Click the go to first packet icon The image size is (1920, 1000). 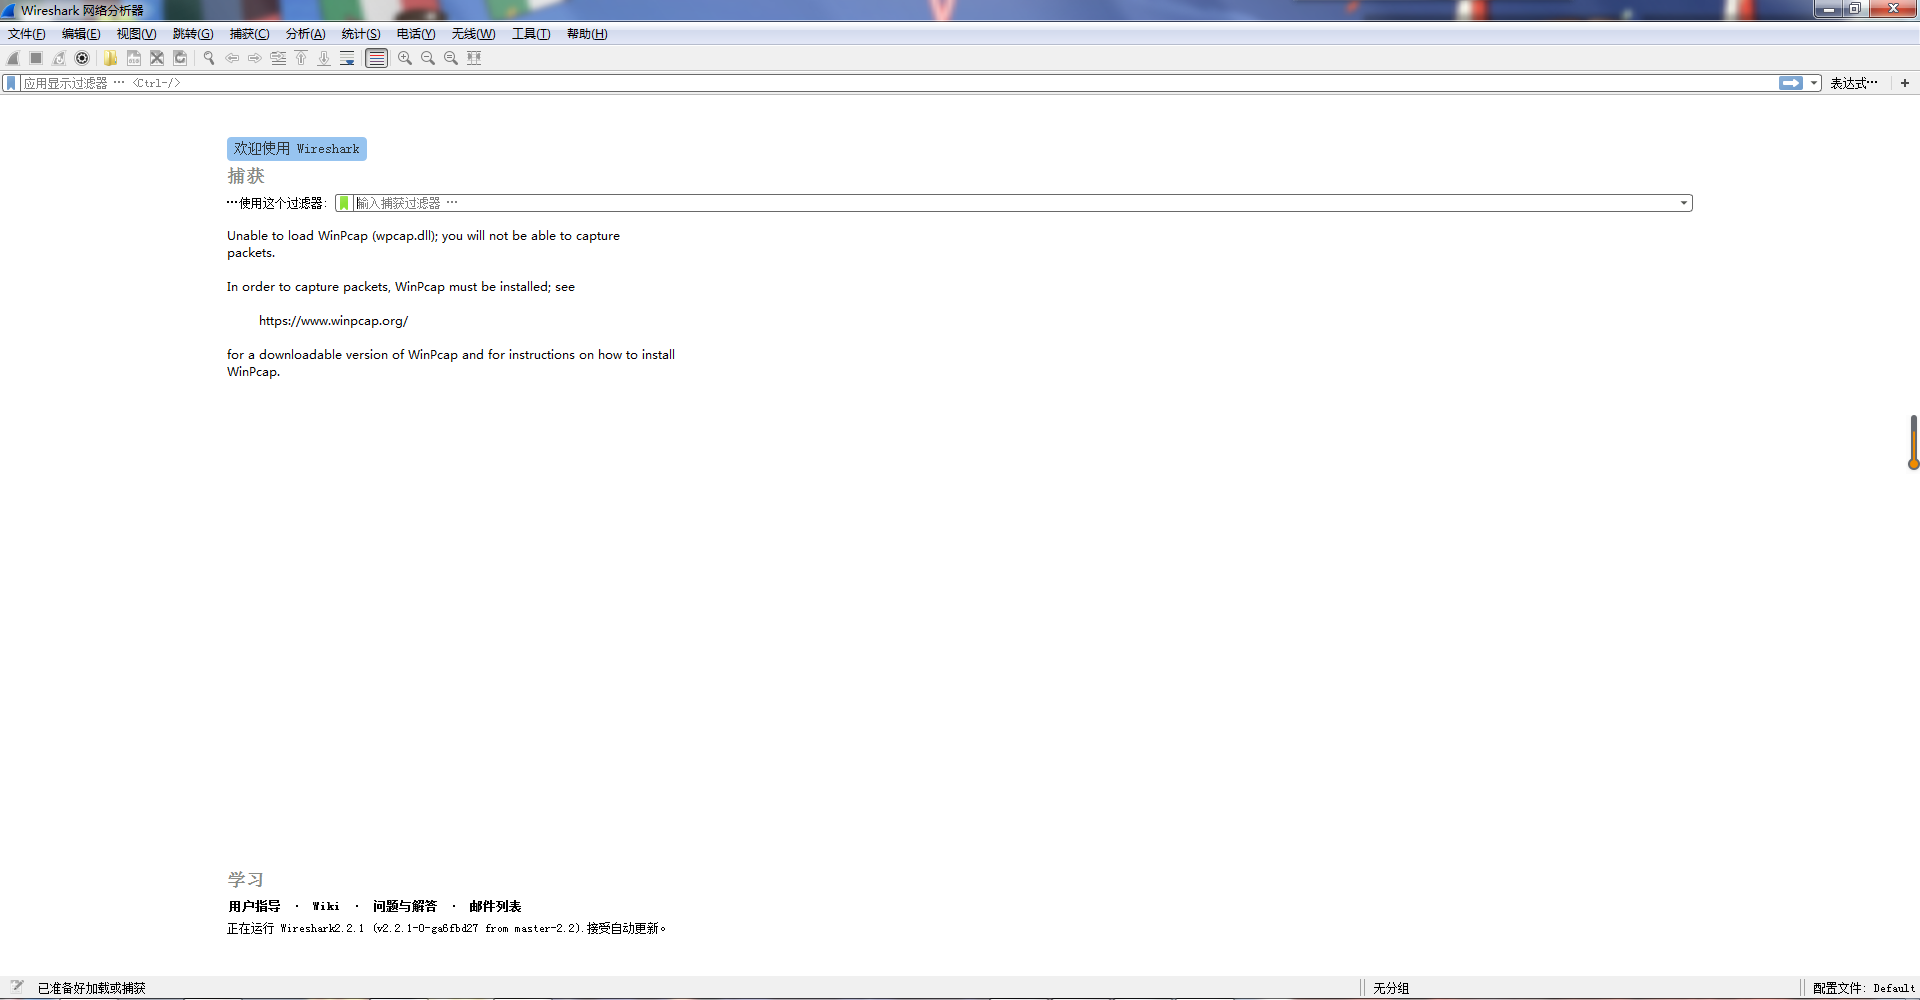(301, 58)
